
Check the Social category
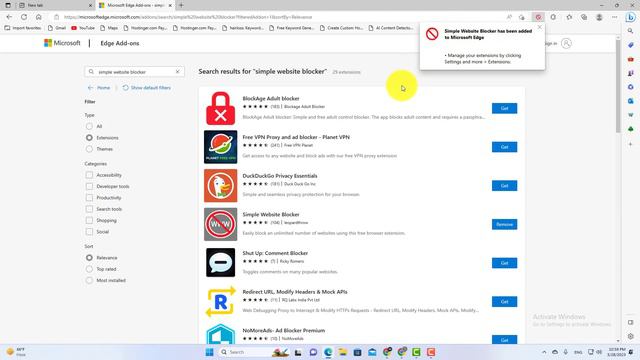click(x=89, y=231)
